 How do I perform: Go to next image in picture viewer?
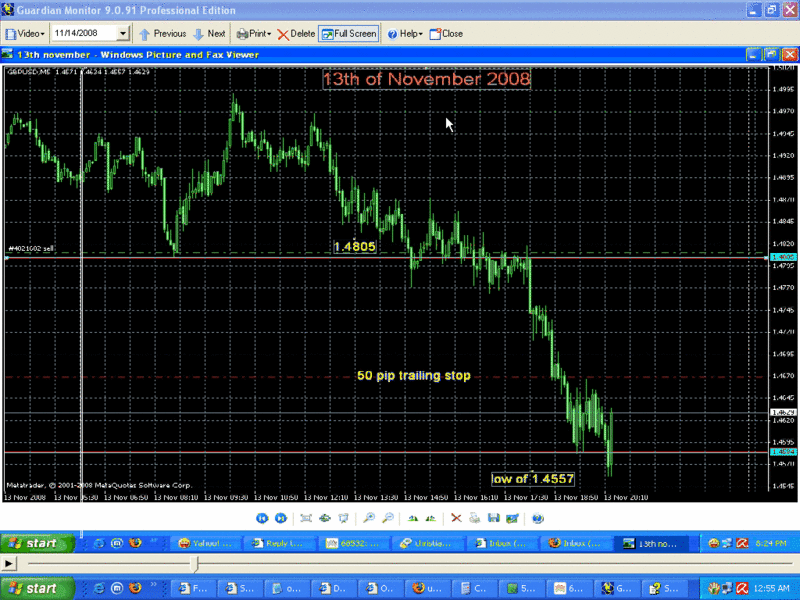pos(281,518)
